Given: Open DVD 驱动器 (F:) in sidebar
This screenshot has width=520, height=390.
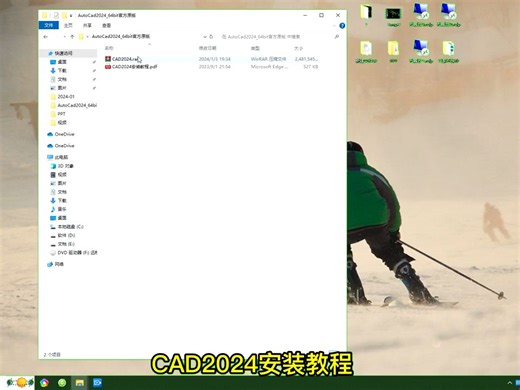Looking at the screenshot, I should click(77, 253).
